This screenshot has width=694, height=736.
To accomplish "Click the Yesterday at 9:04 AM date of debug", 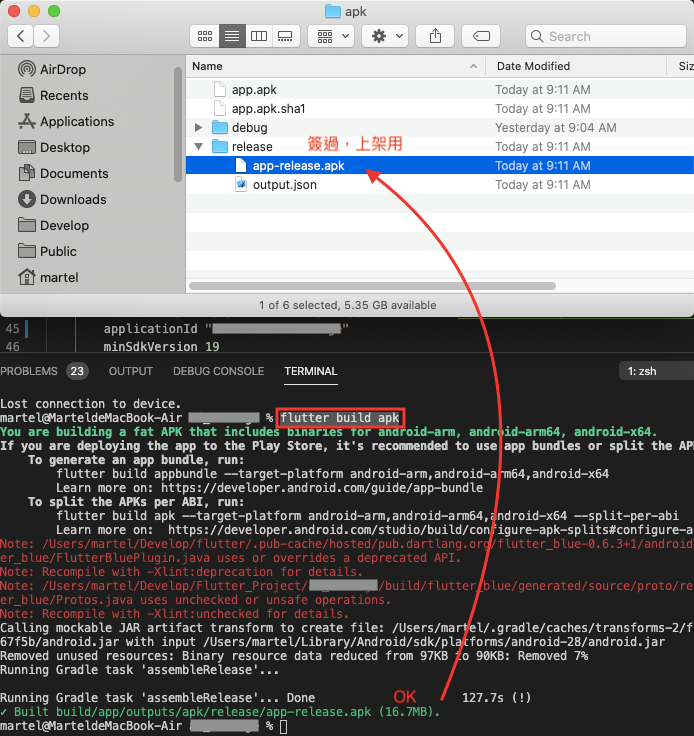I will click(x=556, y=128).
